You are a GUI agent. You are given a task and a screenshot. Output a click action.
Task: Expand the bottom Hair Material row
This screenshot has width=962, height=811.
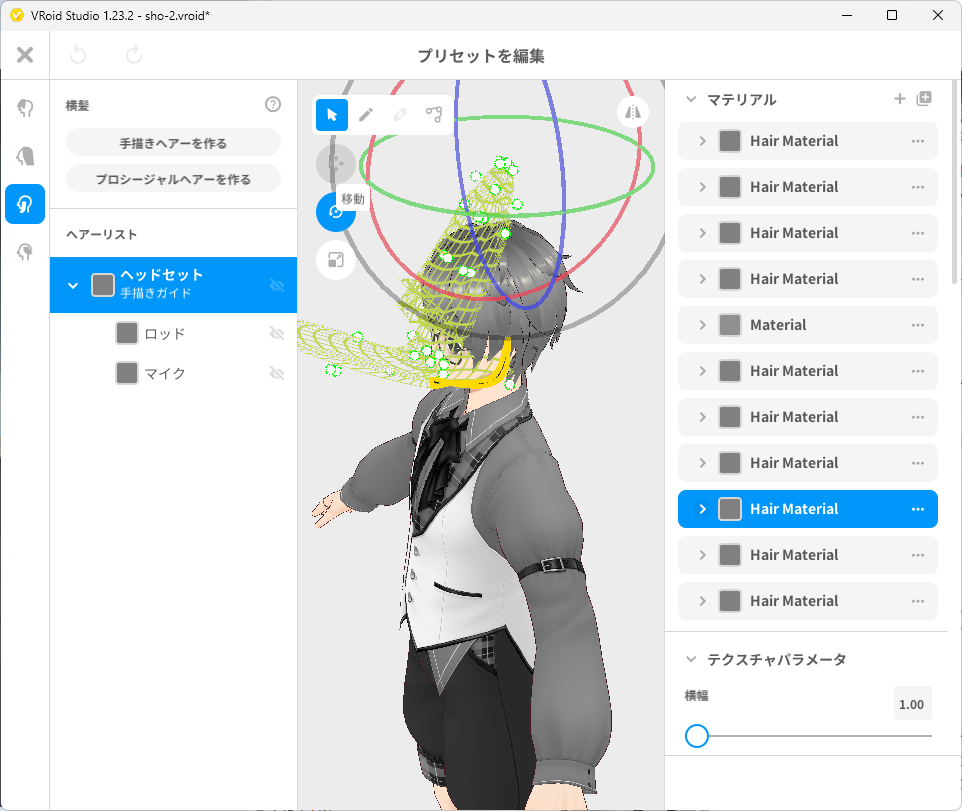click(x=702, y=601)
